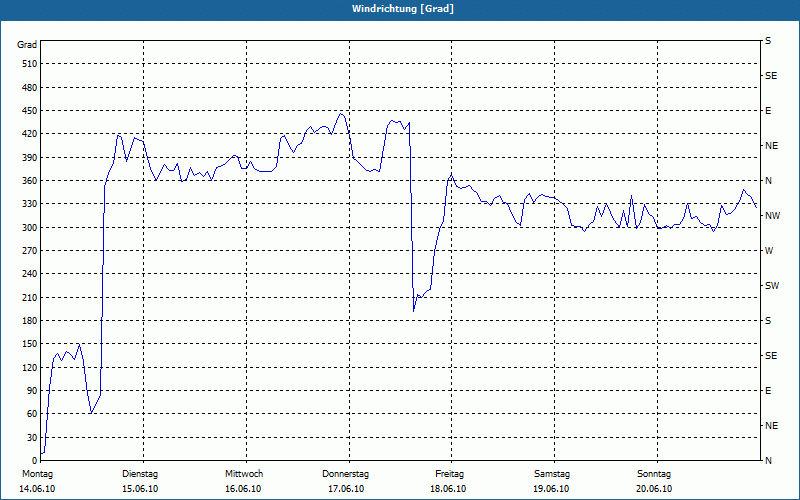800x500 pixels.
Task: Select the 330 degree axis label
Action: coord(30,204)
